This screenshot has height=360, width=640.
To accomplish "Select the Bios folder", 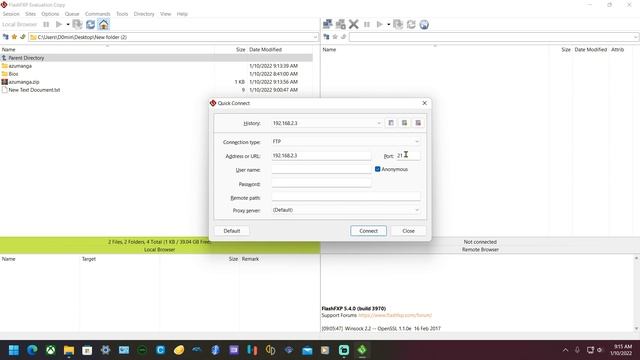I will pos(13,74).
